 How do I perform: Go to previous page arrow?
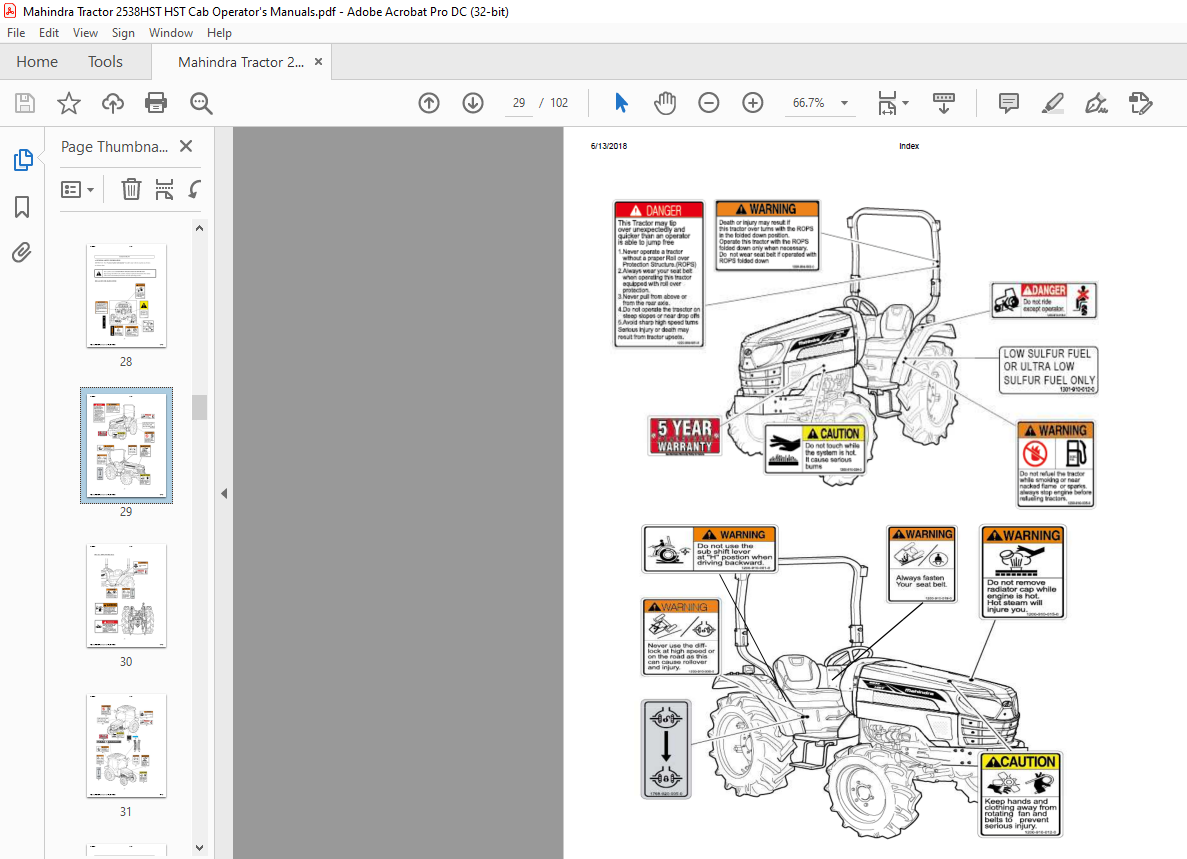(x=429, y=103)
